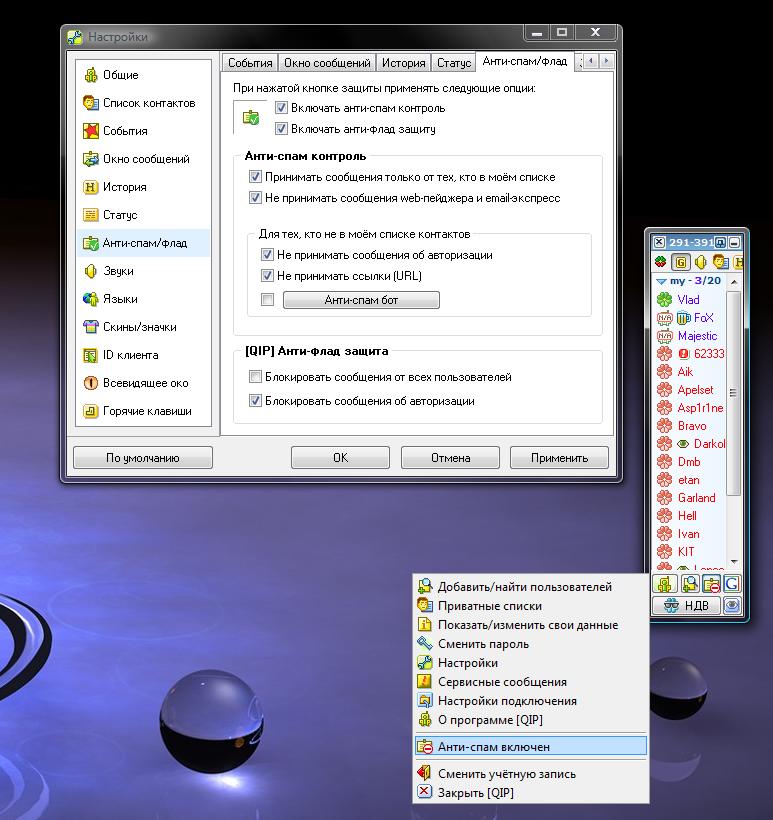This screenshot has width=773, height=820.
Task: Open the Скины/значки settings section
Action: 143,327
